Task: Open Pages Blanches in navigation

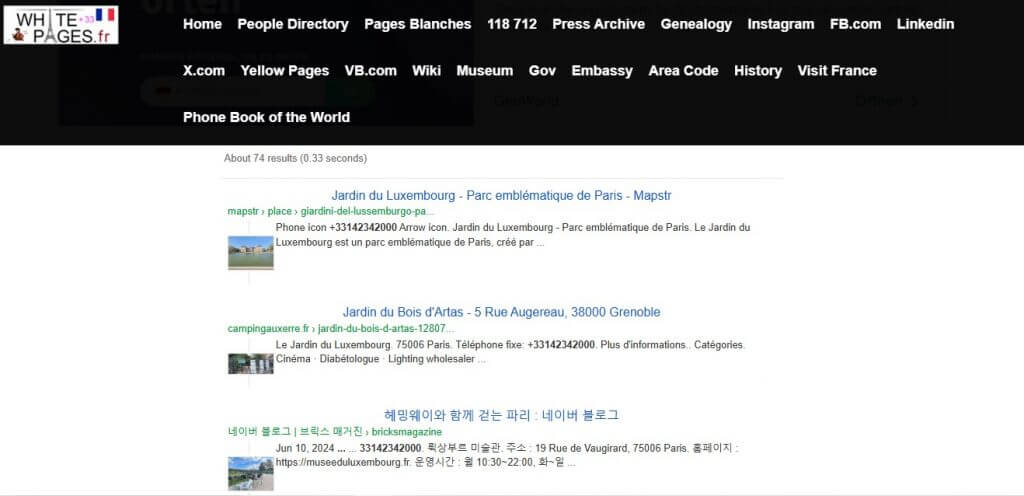Action: pos(417,24)
